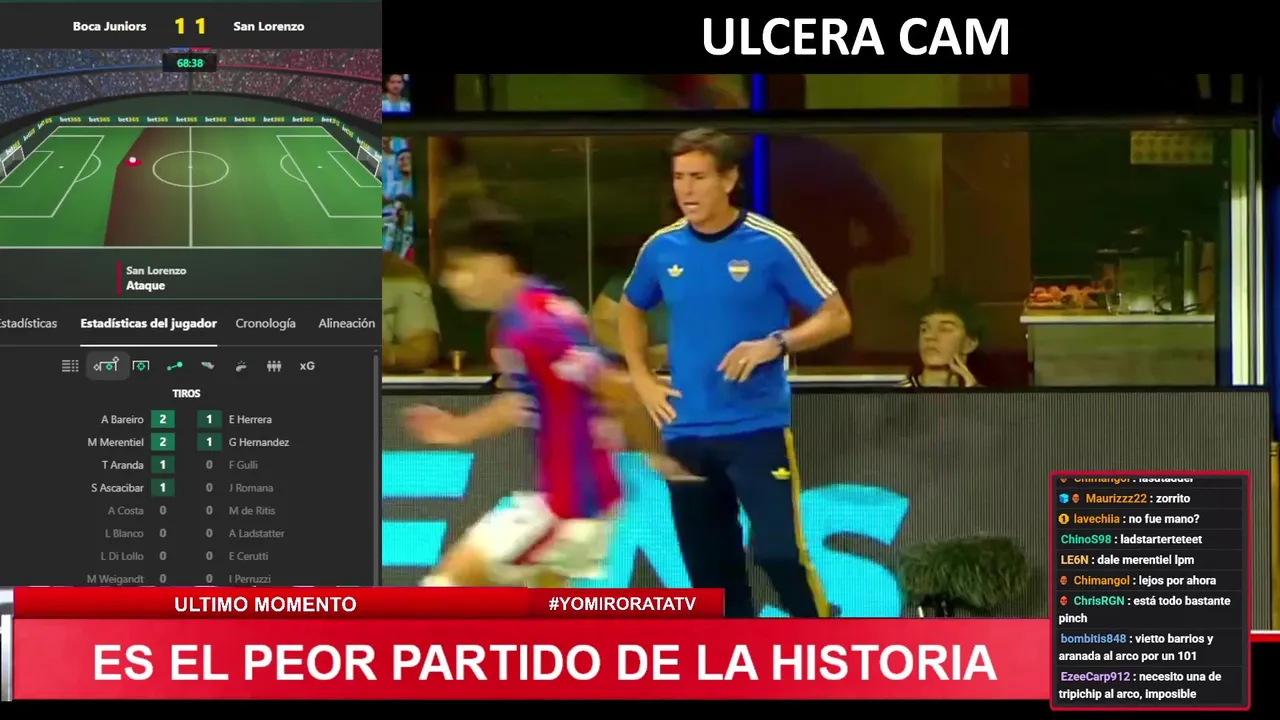Switch to the Cronología tab
Viewport: 1280px width, 720px height.
tap(265, 323)
